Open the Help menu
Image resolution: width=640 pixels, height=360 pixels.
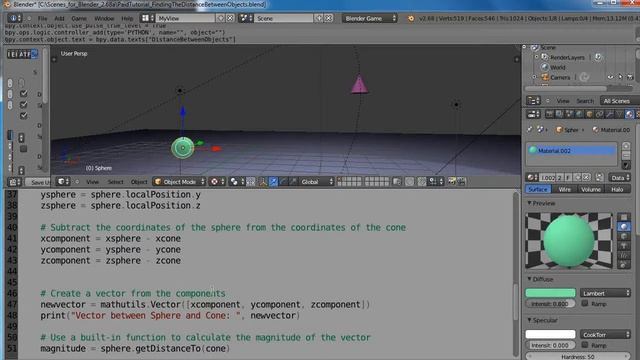pyautogui.click(x=127, y=18)
